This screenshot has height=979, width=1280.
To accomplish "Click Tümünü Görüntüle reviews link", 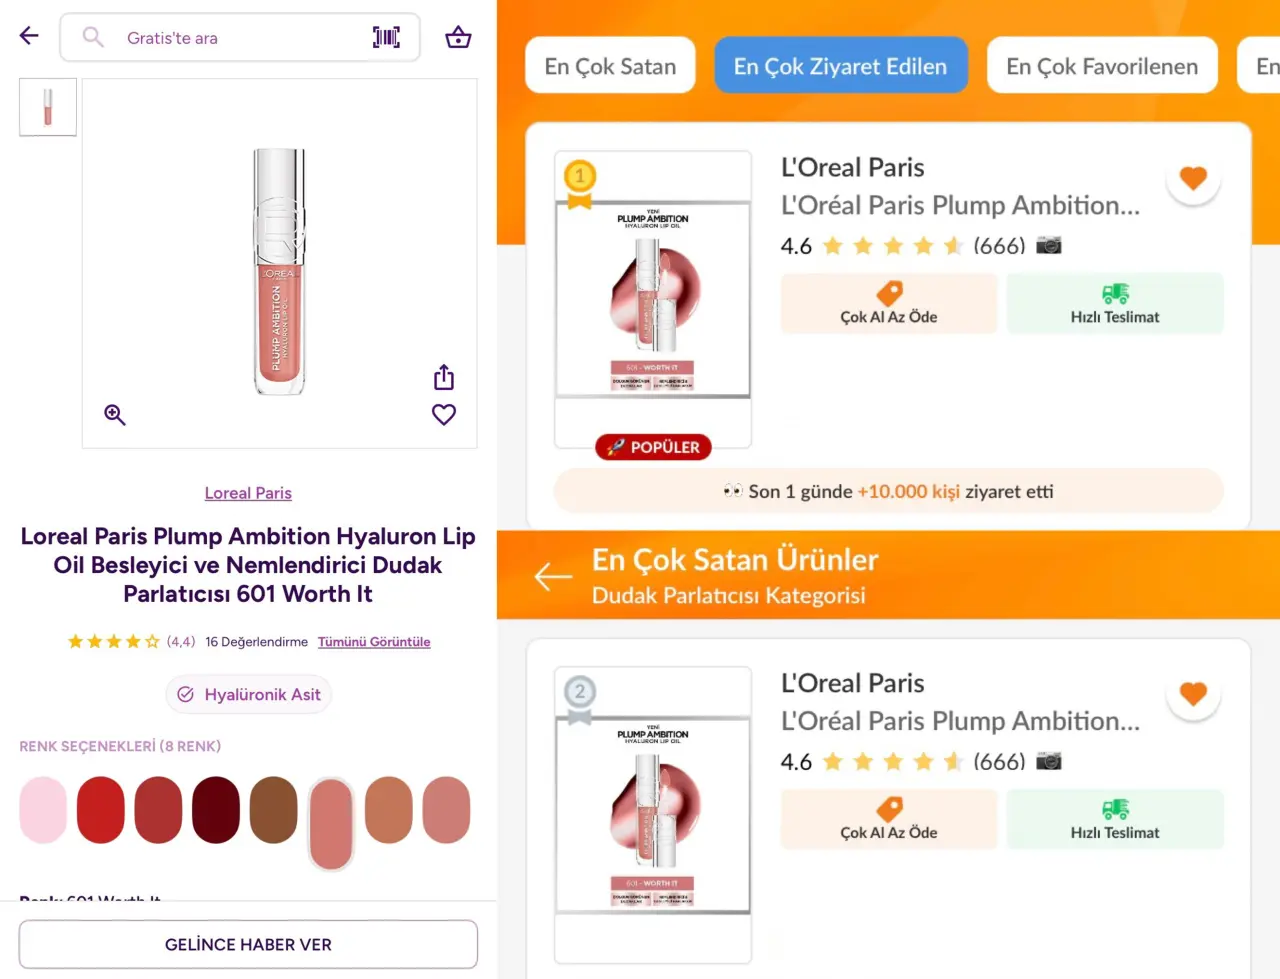I will point(374,642).
